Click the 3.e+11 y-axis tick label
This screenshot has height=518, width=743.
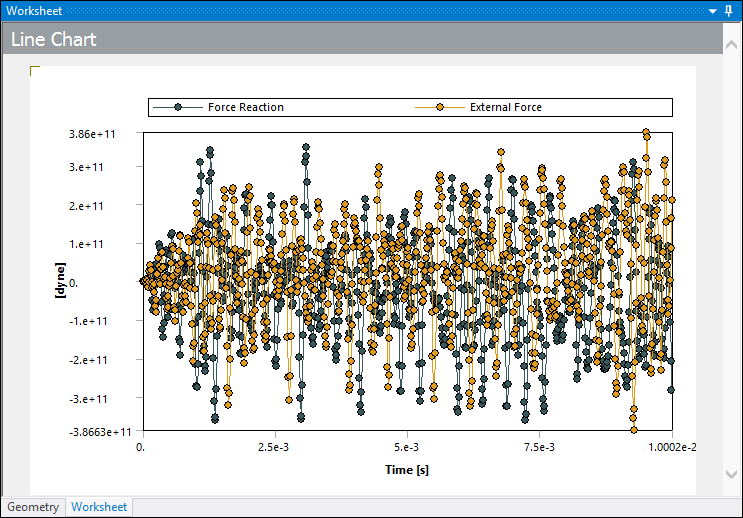coord(86,167)
